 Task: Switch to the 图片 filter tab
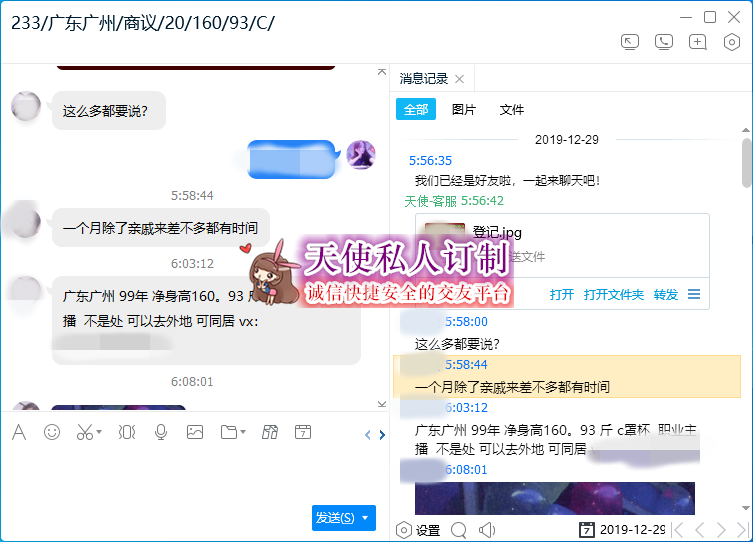[464, 109]
